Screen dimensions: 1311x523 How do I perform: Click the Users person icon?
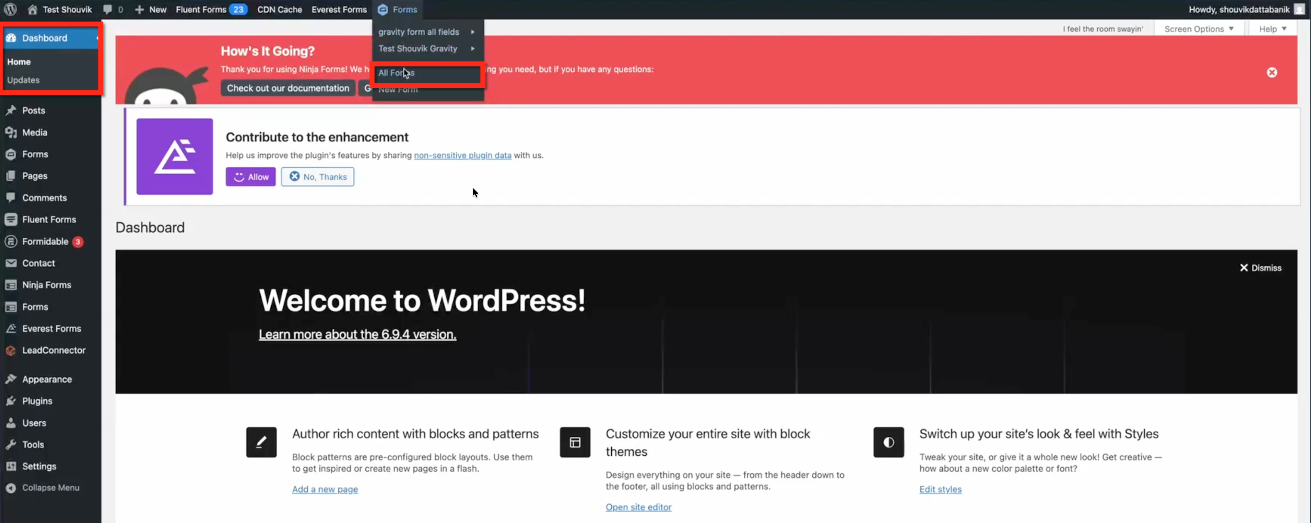(11, 423)
